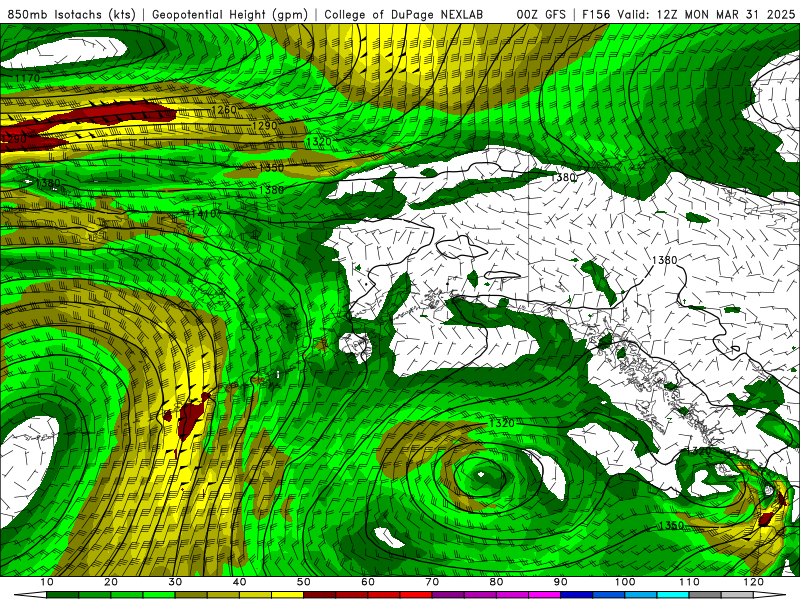
Task: Click the dark blue segment after 90
Action: pos(577,595)
